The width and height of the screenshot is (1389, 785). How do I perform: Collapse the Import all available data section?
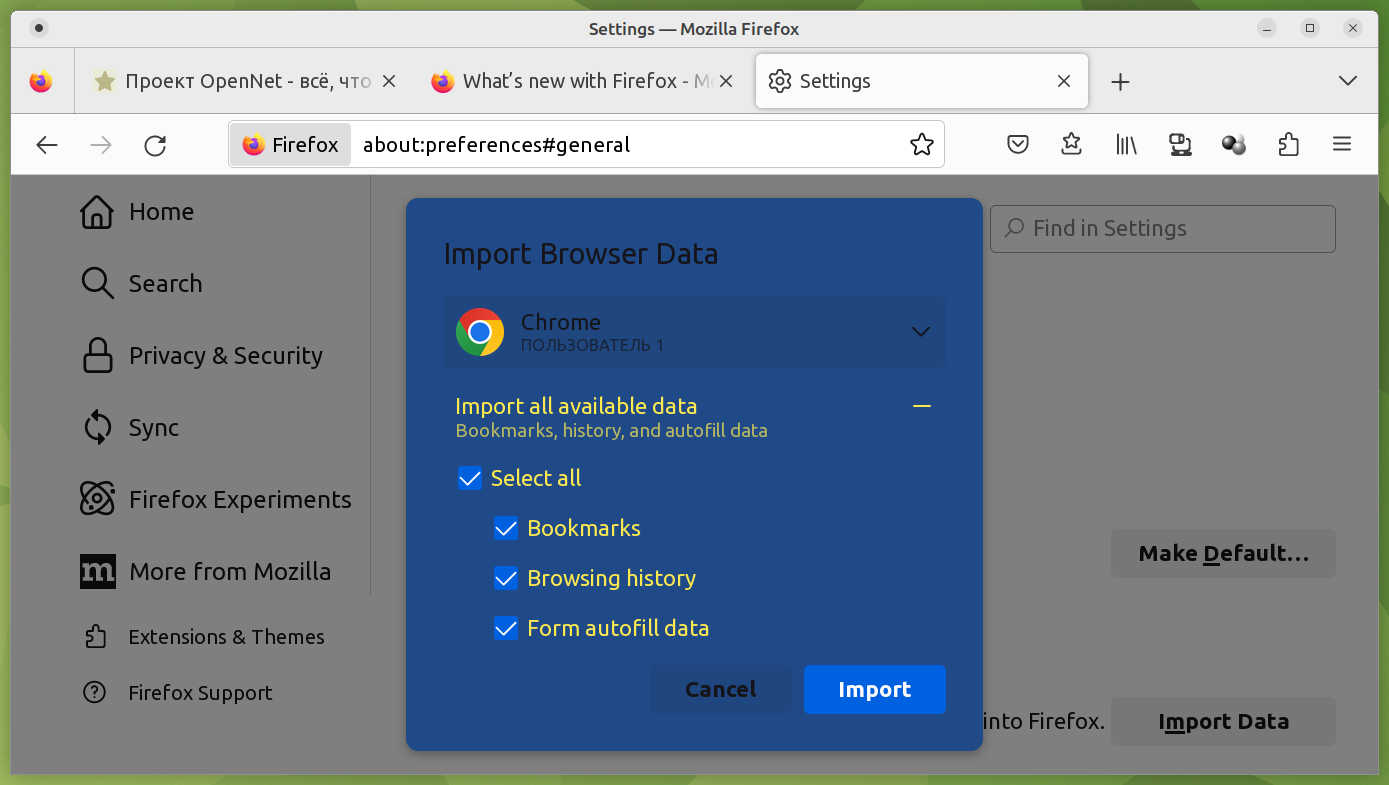click(x=922, y=406)
